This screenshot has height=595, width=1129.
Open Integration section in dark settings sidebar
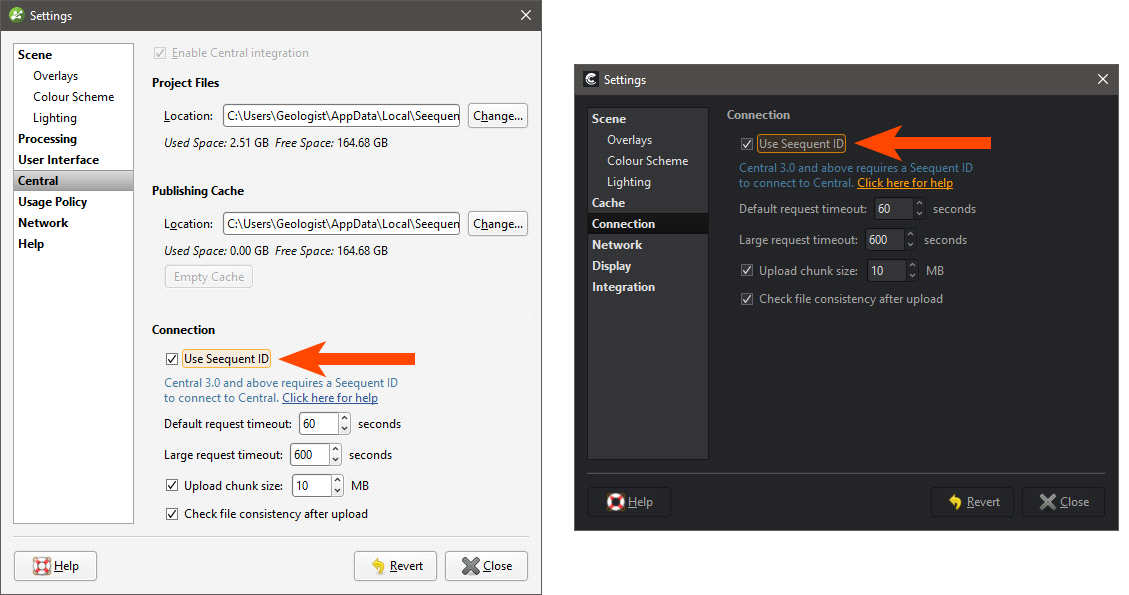pyautogui.click(x=623, y=287)
